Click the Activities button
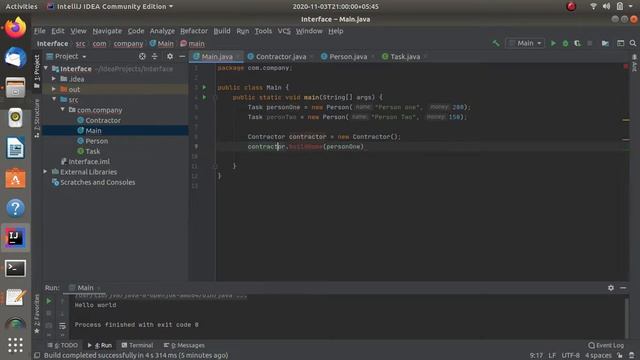The height and width of the screenshot is (360, 640). (21, 7)
